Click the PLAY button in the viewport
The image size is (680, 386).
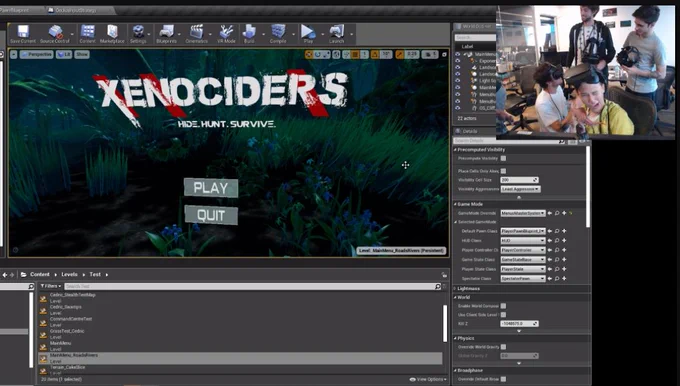click(211, 188)
